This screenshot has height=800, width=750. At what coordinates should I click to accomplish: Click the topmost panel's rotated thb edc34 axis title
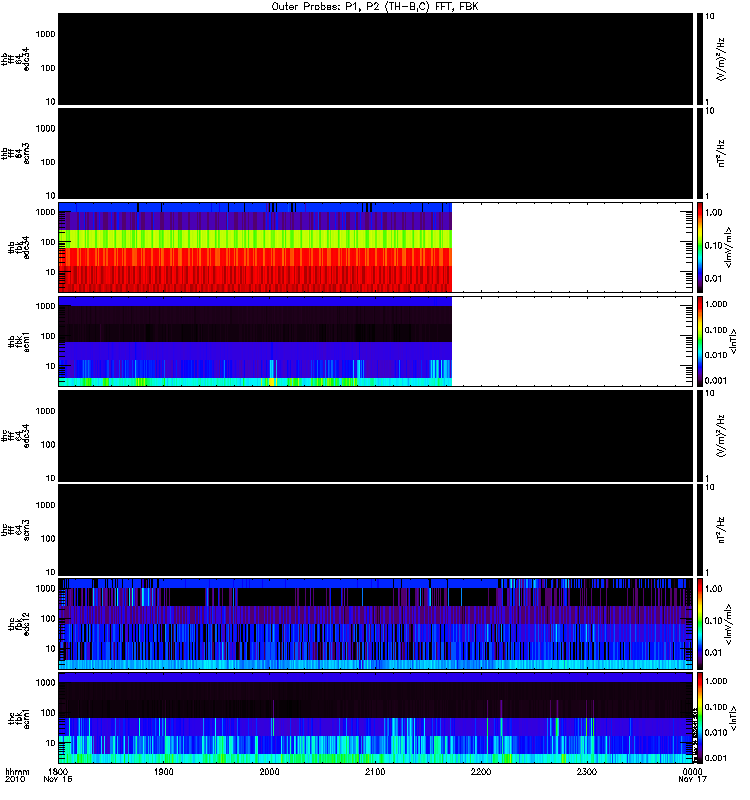point(15,59)
